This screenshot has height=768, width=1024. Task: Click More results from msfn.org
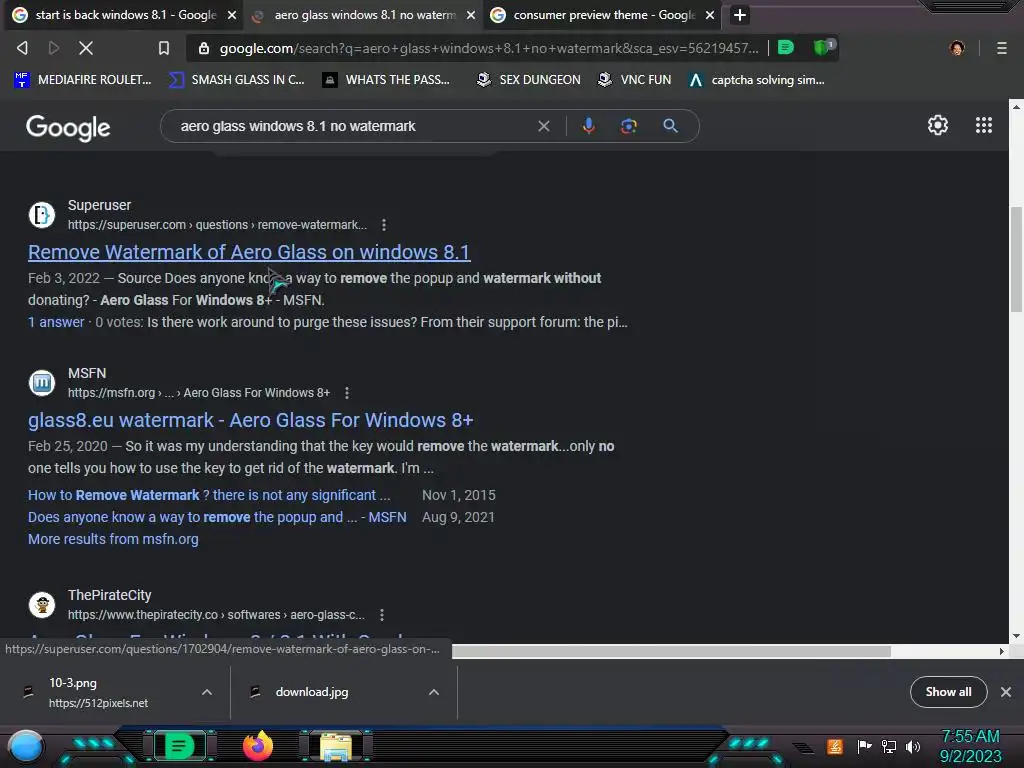pos(113,539)
